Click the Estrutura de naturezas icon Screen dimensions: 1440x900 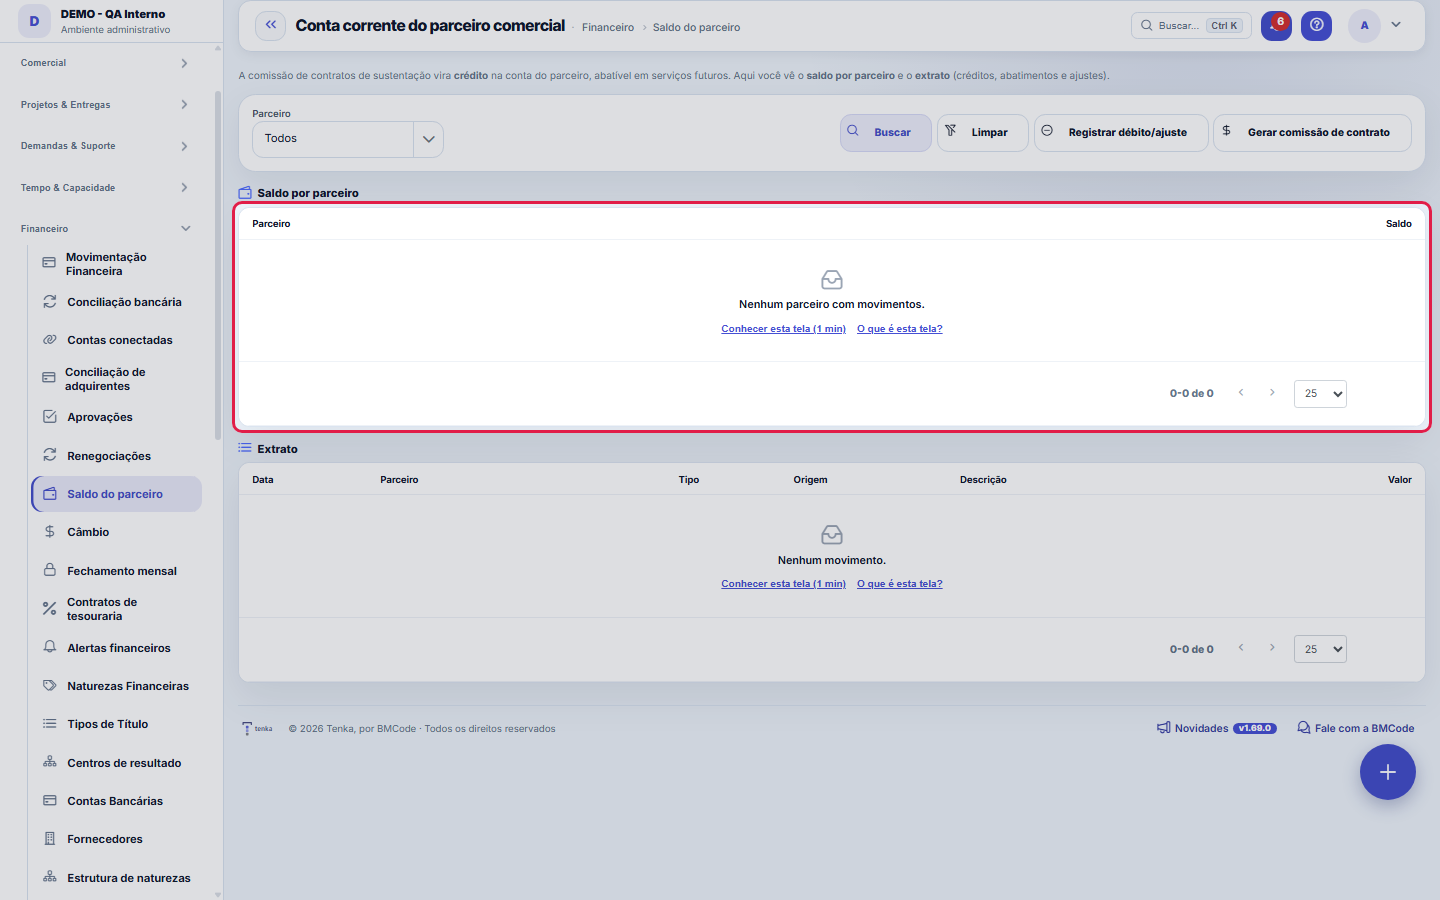coord(49,877)
